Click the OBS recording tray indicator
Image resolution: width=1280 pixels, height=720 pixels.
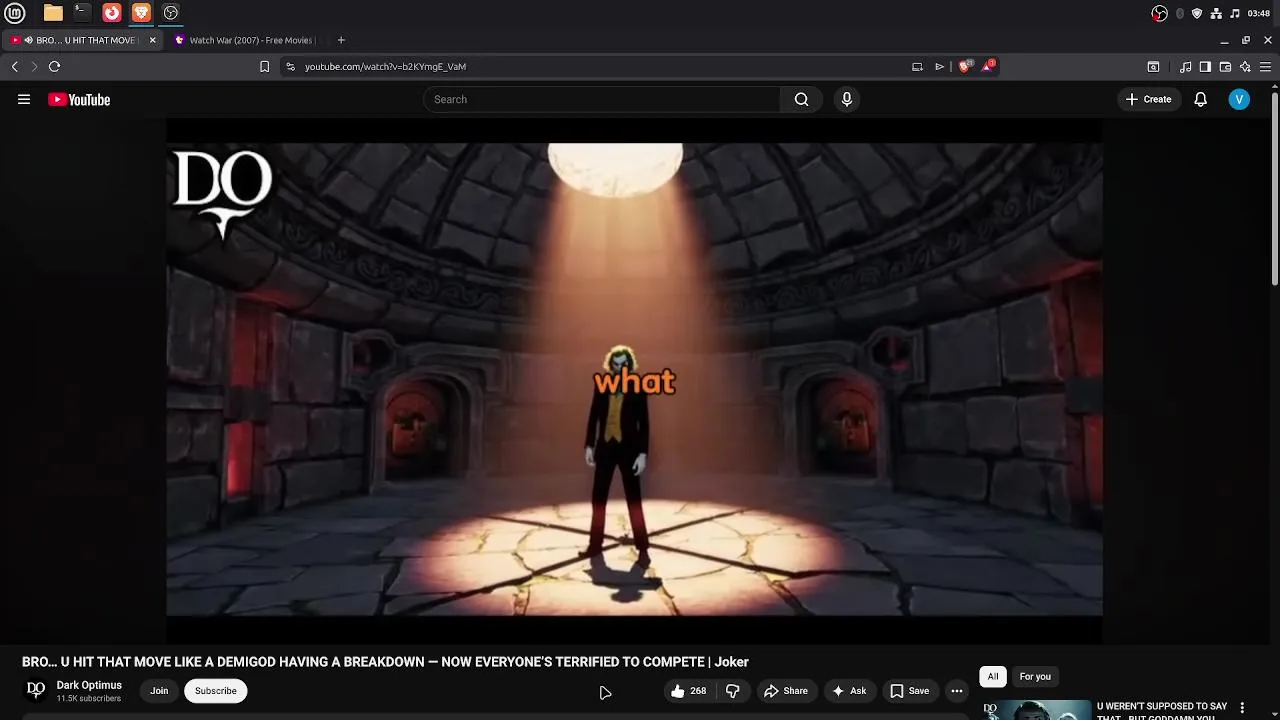click(x=1159, y=13)
